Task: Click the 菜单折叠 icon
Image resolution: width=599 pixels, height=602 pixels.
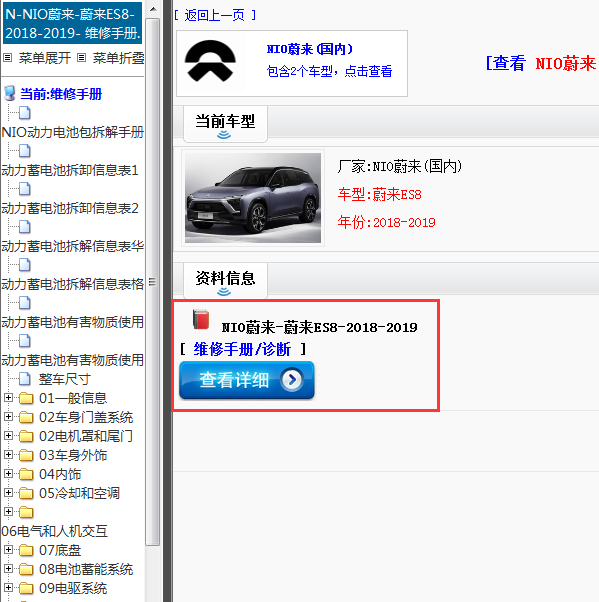Action: 81,58
